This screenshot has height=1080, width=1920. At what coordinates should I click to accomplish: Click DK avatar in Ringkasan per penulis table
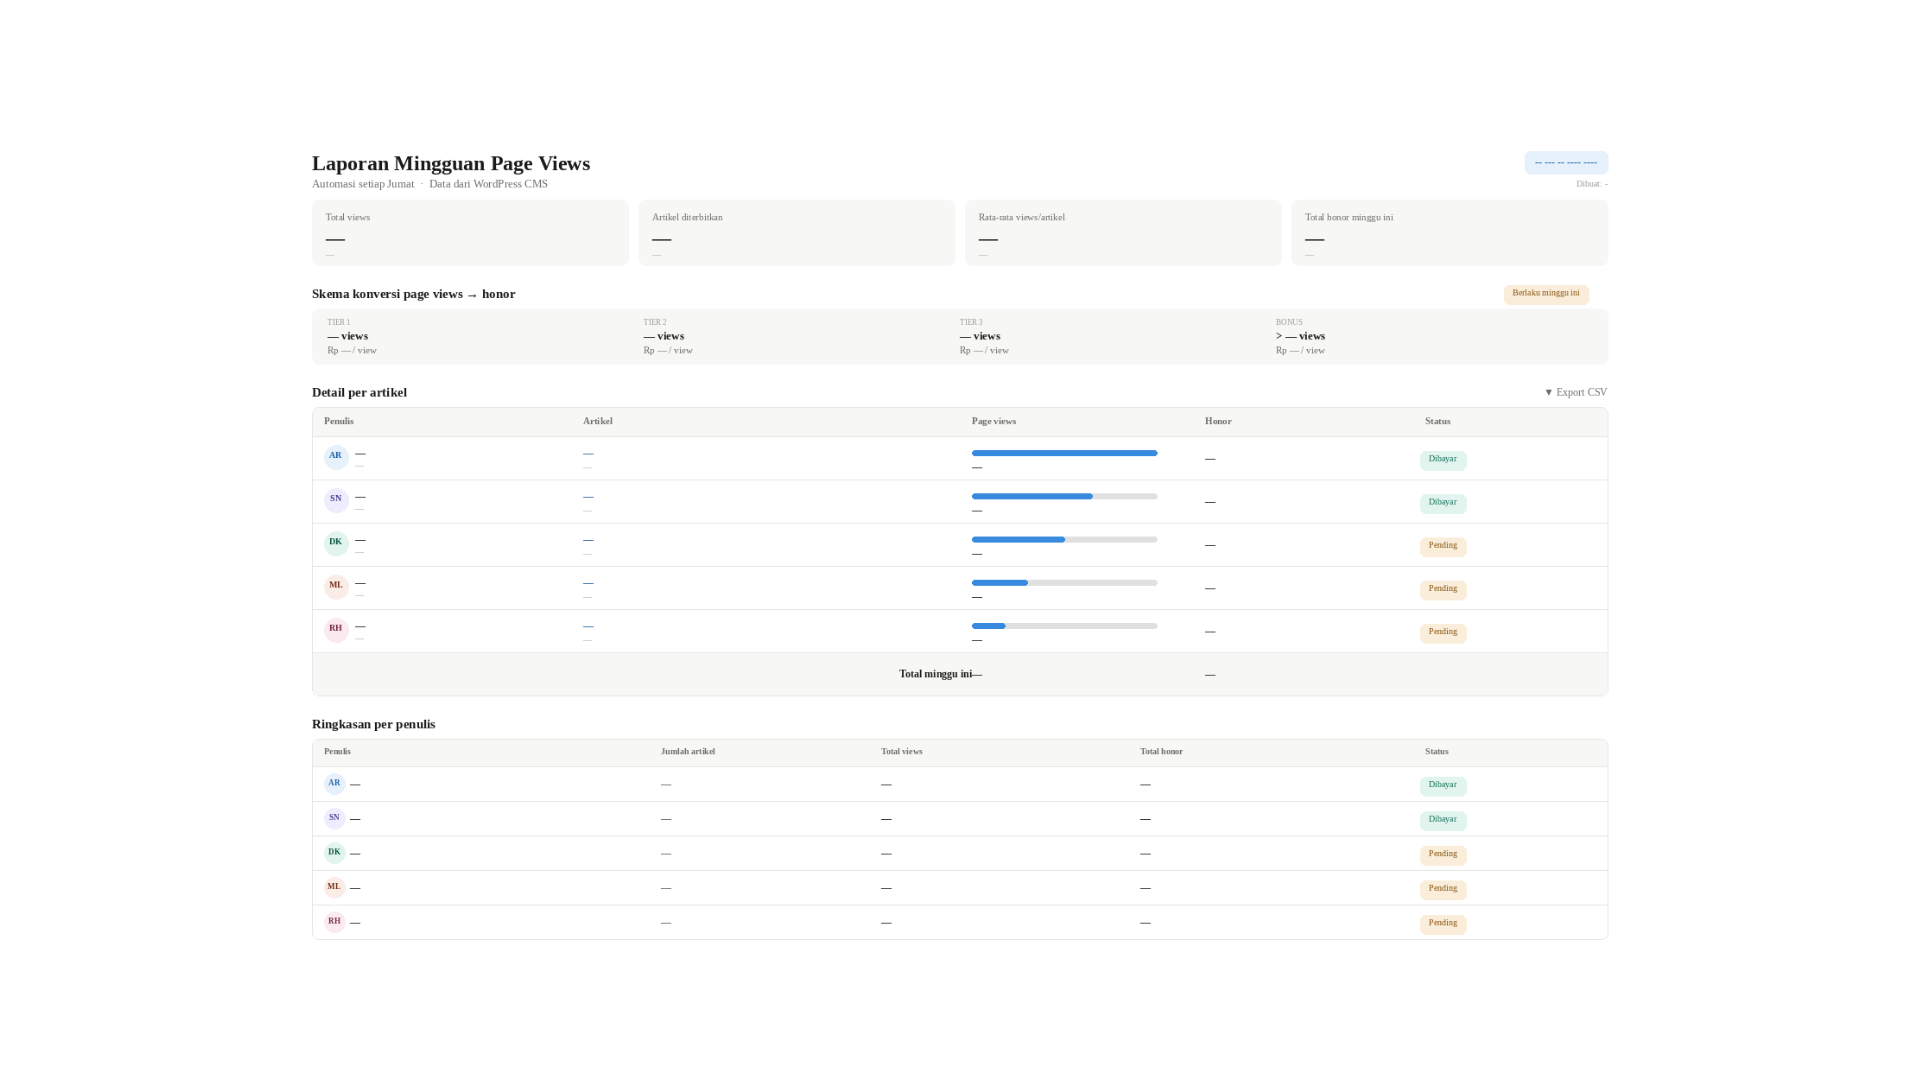pyautogui.click(x=335, y=853)
